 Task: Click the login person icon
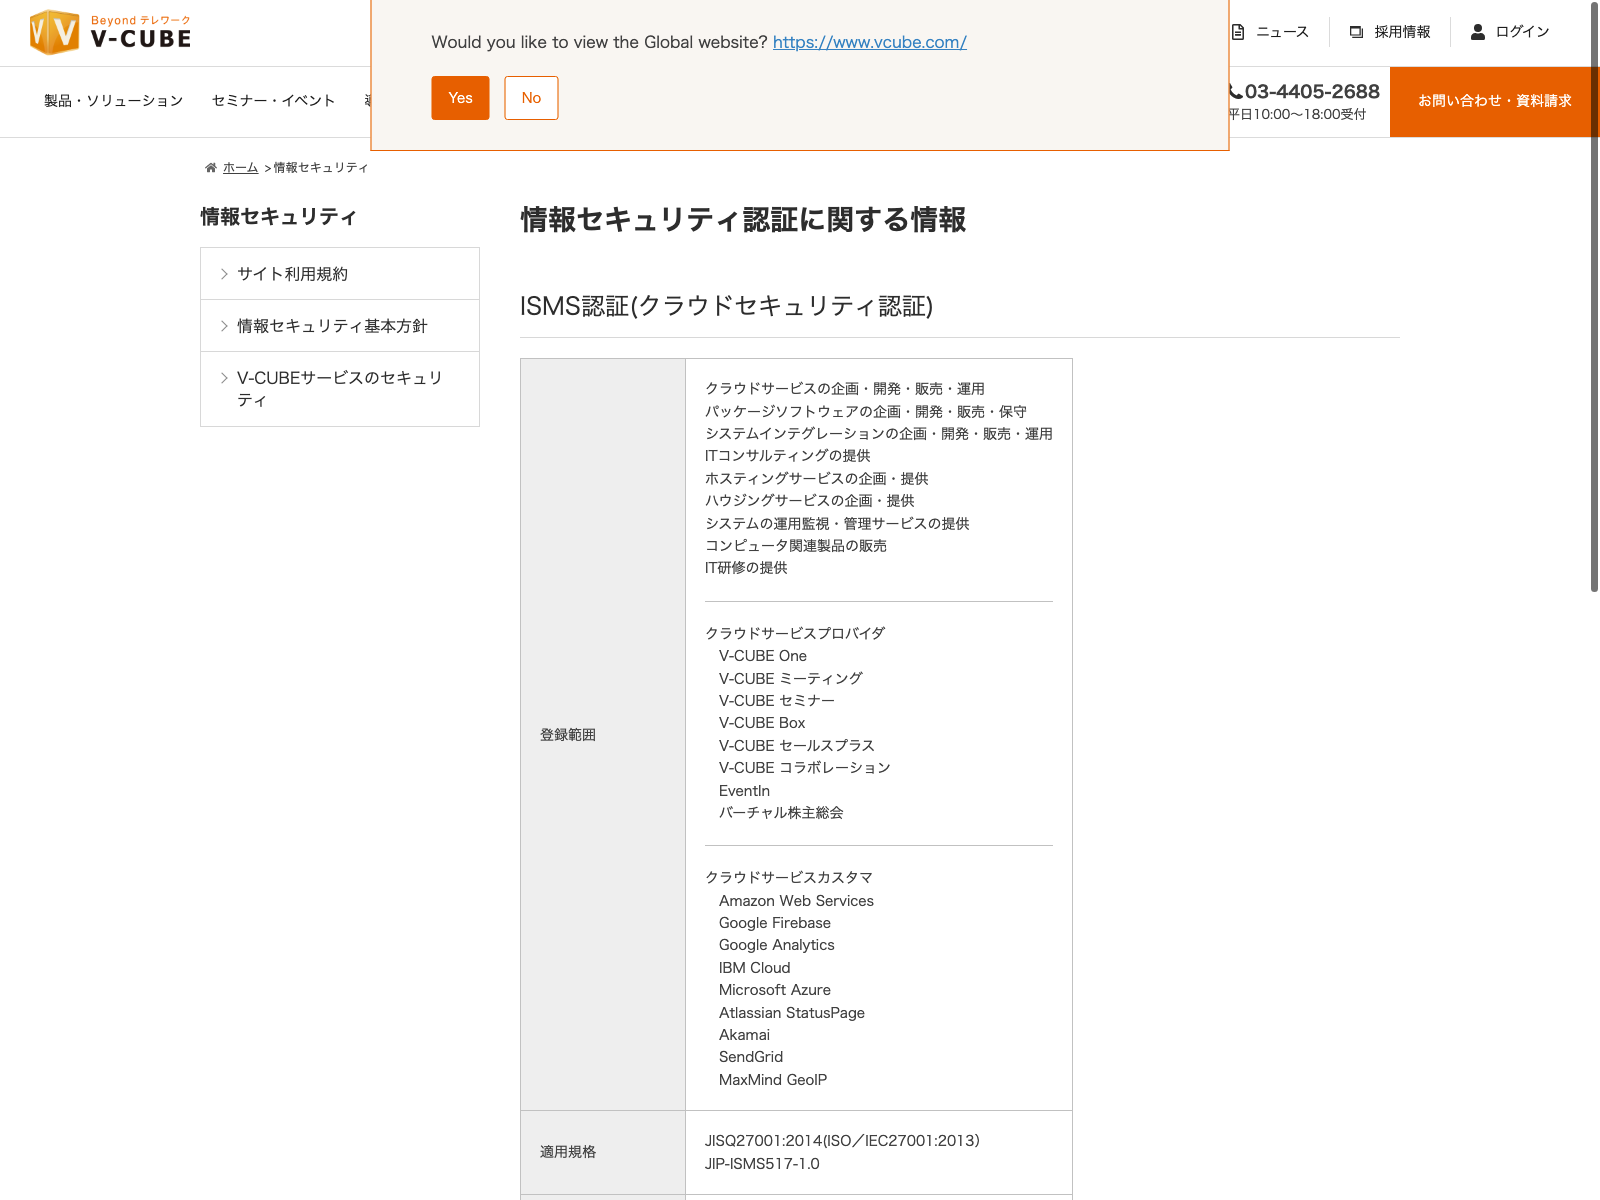(x=1477, y=32)
